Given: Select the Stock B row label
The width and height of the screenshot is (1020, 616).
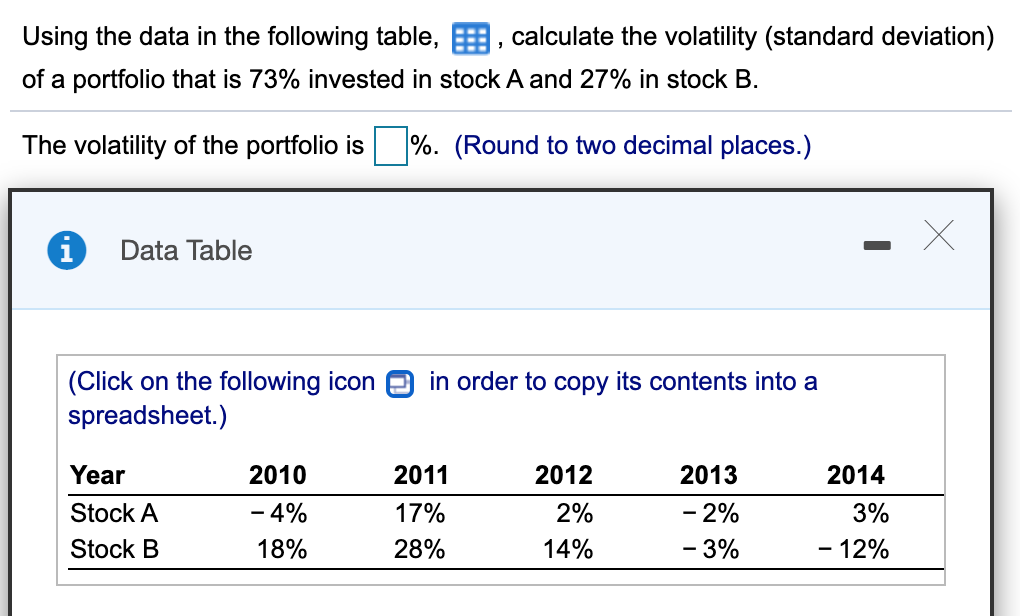Looking at the screenshot, I should 114,549.
